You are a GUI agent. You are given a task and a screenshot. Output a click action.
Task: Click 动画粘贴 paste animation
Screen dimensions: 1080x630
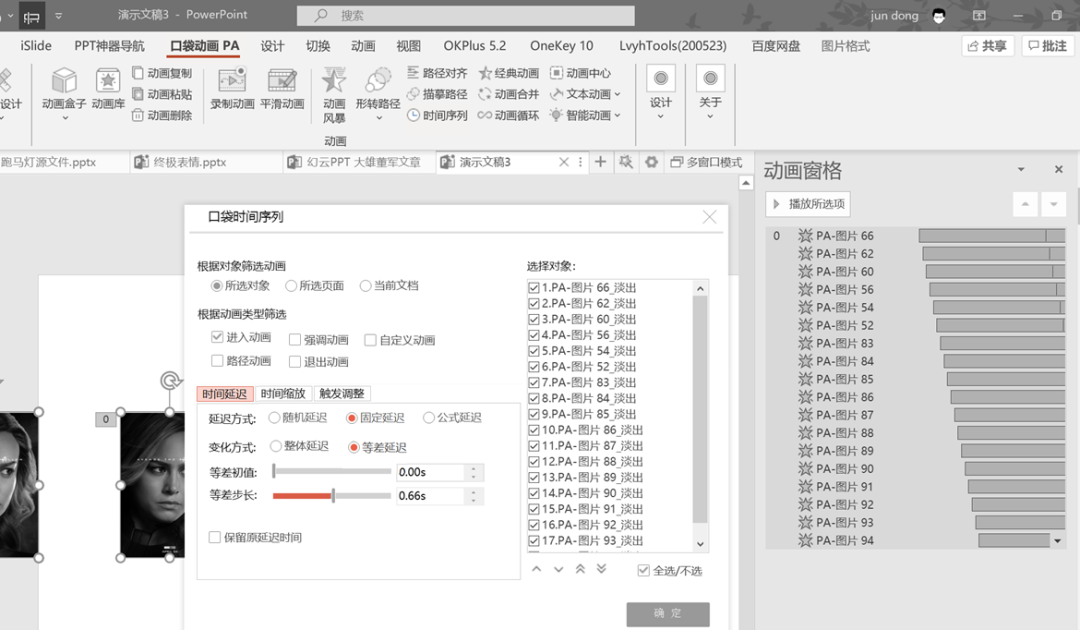[162, 94]
